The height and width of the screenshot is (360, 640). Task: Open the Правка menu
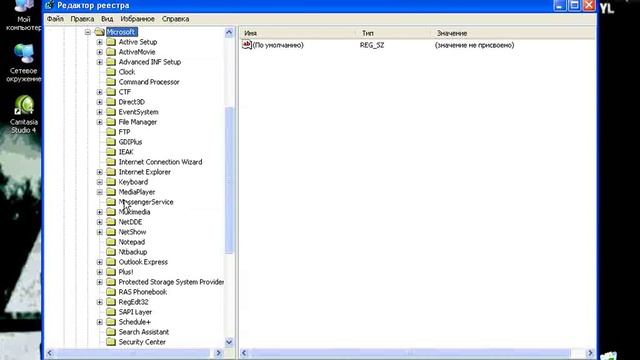82,19
